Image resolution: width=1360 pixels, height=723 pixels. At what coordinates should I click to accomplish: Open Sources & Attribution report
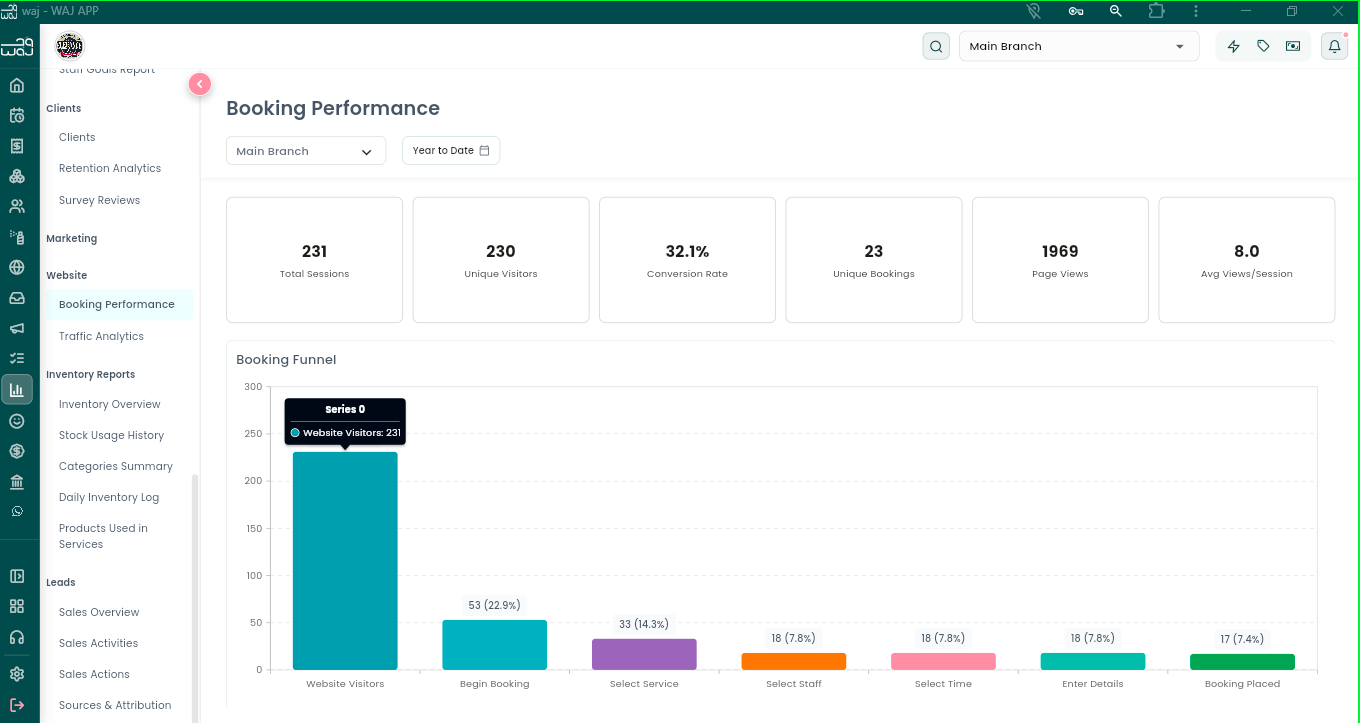pos(115,705)
